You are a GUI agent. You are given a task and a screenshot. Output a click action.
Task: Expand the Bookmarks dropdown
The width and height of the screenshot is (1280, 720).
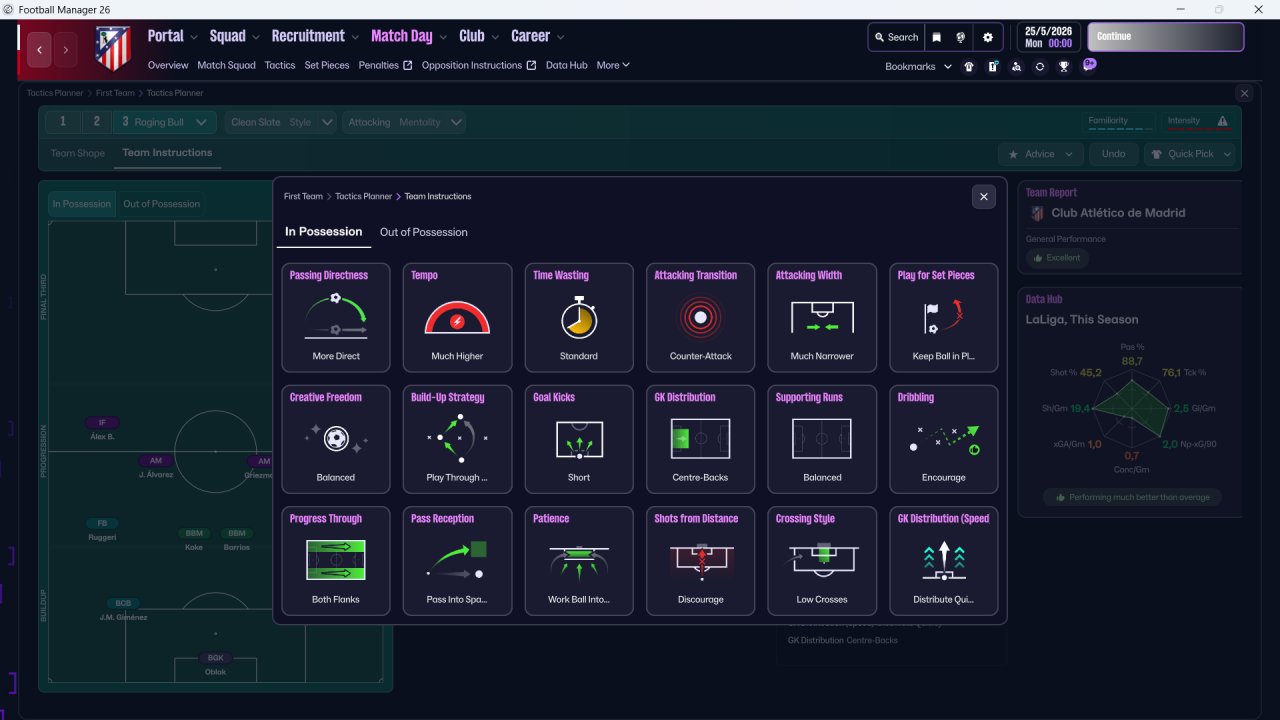point(918,66)
